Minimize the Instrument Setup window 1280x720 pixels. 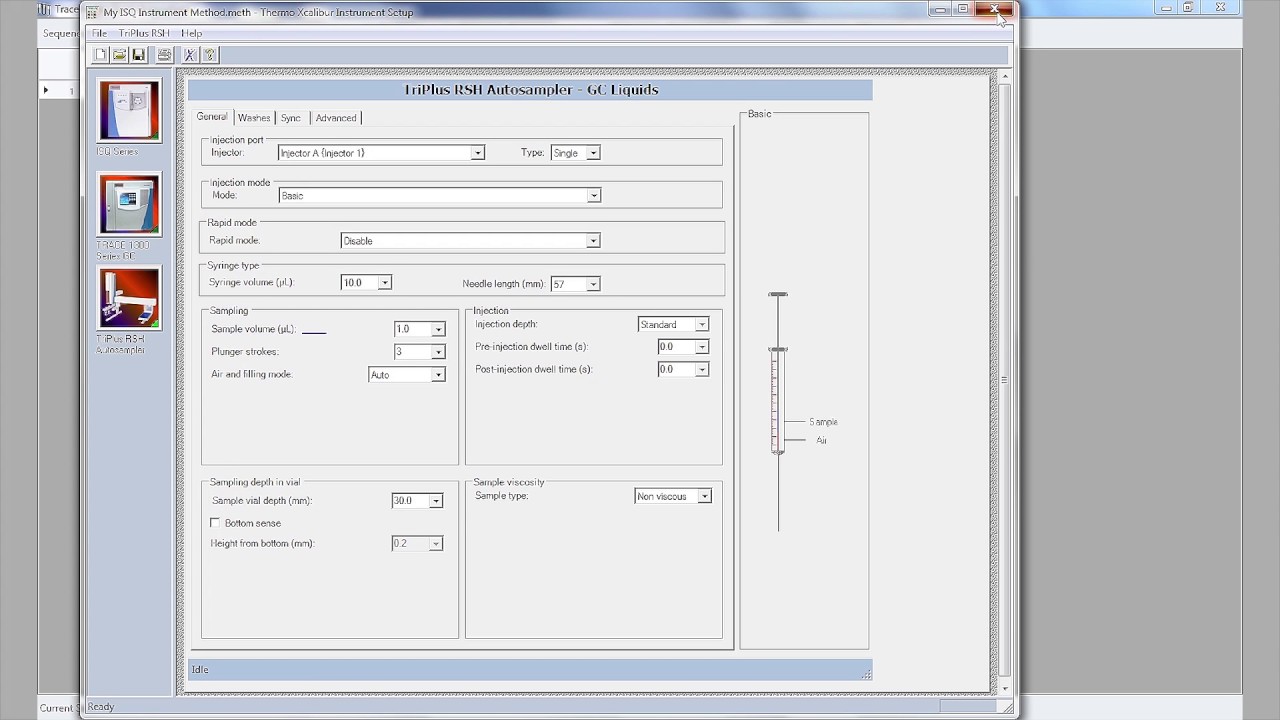click(939, 9)
